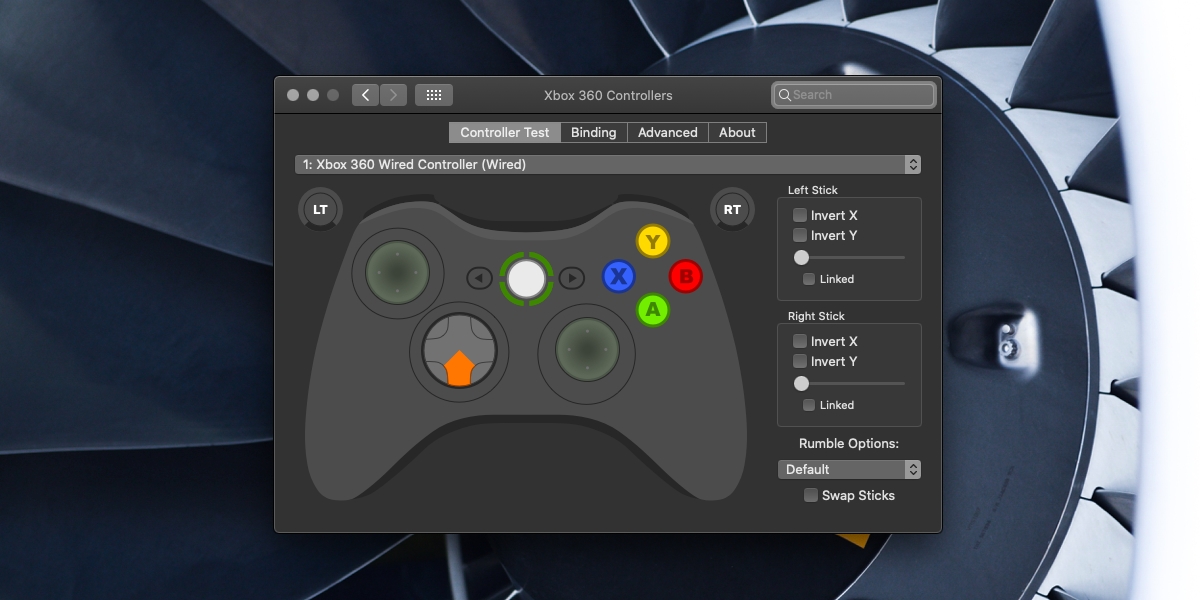Toggle Linked checkbox under Right Stick

(809, 405)
